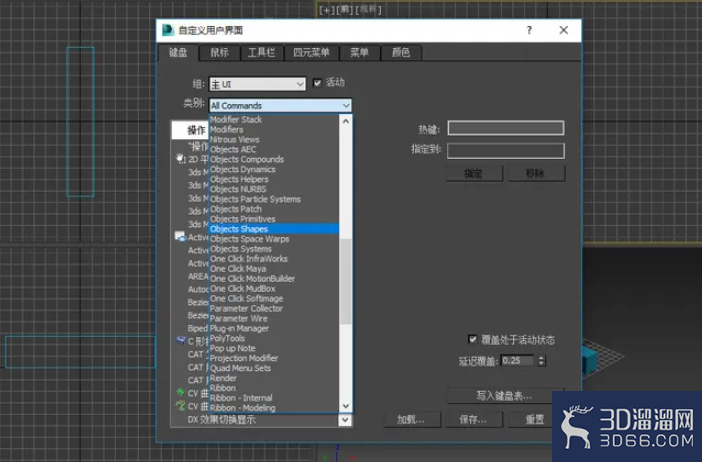Click viewport [+] label menu
Viewport: 702px width, 462px height.
(325, 10)
